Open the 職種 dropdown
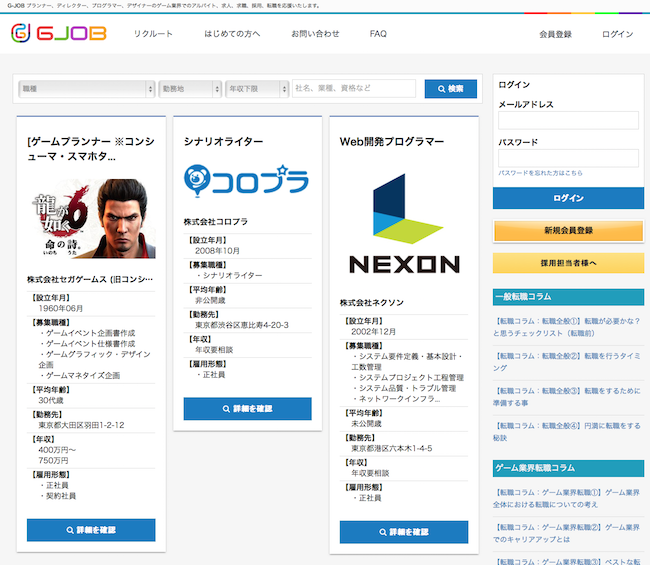Viewport: 650px width, 565px height. click(x=87, y=89)
